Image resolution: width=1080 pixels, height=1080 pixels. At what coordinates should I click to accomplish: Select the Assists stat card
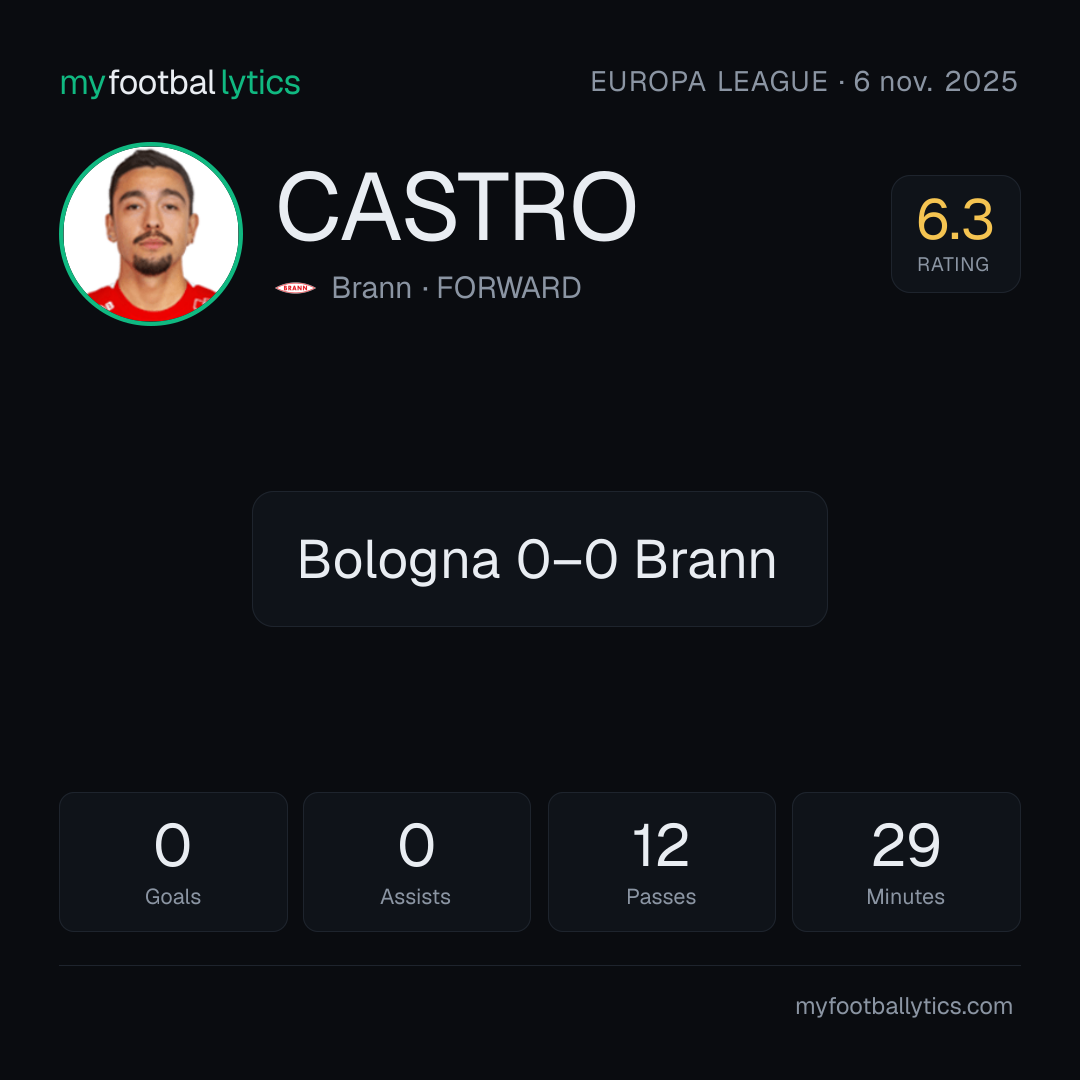click(x=417, y=862)
